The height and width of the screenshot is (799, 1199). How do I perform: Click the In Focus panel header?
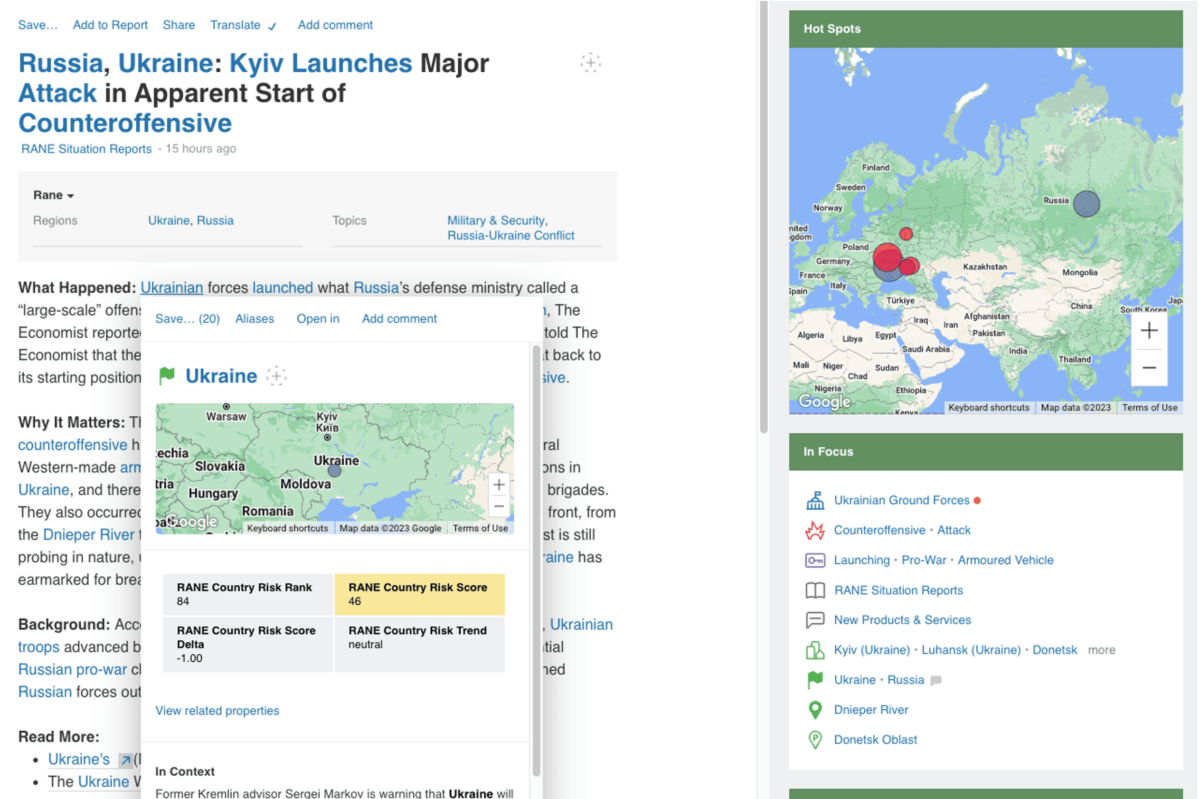[986, 452]
